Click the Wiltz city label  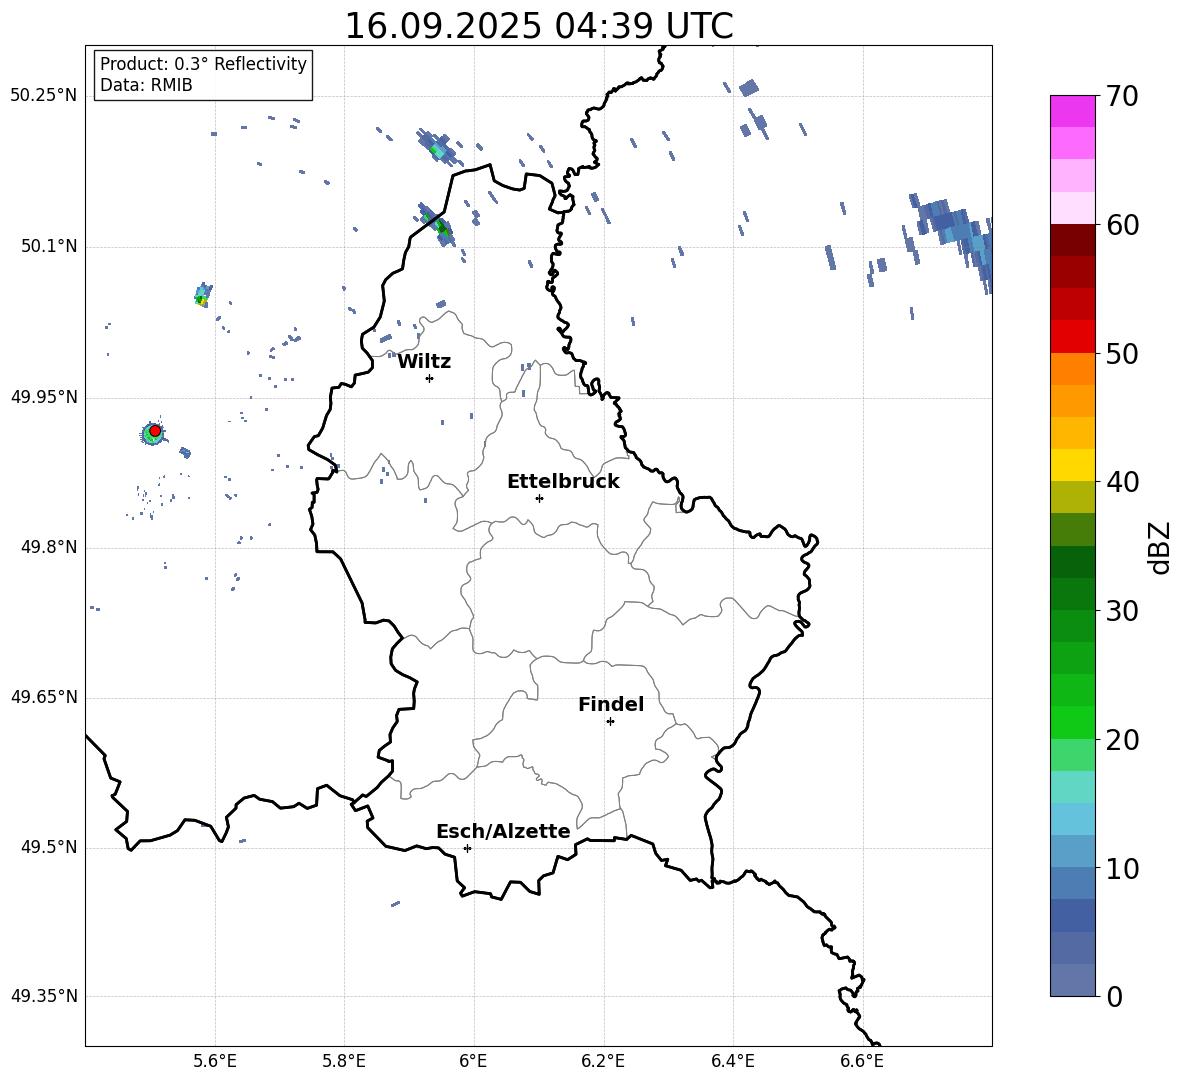(x=424, y=362)
